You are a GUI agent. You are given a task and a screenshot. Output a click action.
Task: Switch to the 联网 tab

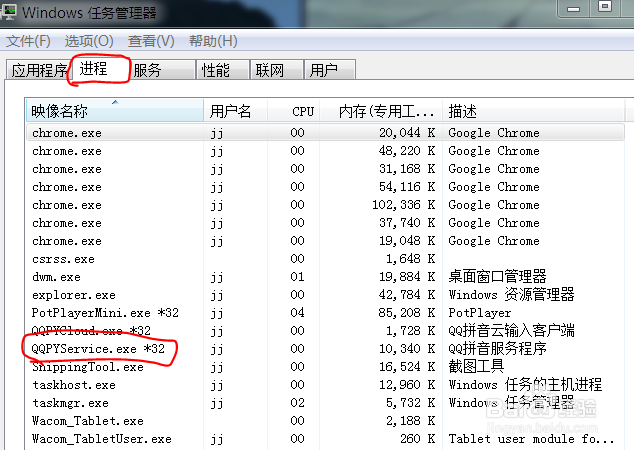click(277, 70)
